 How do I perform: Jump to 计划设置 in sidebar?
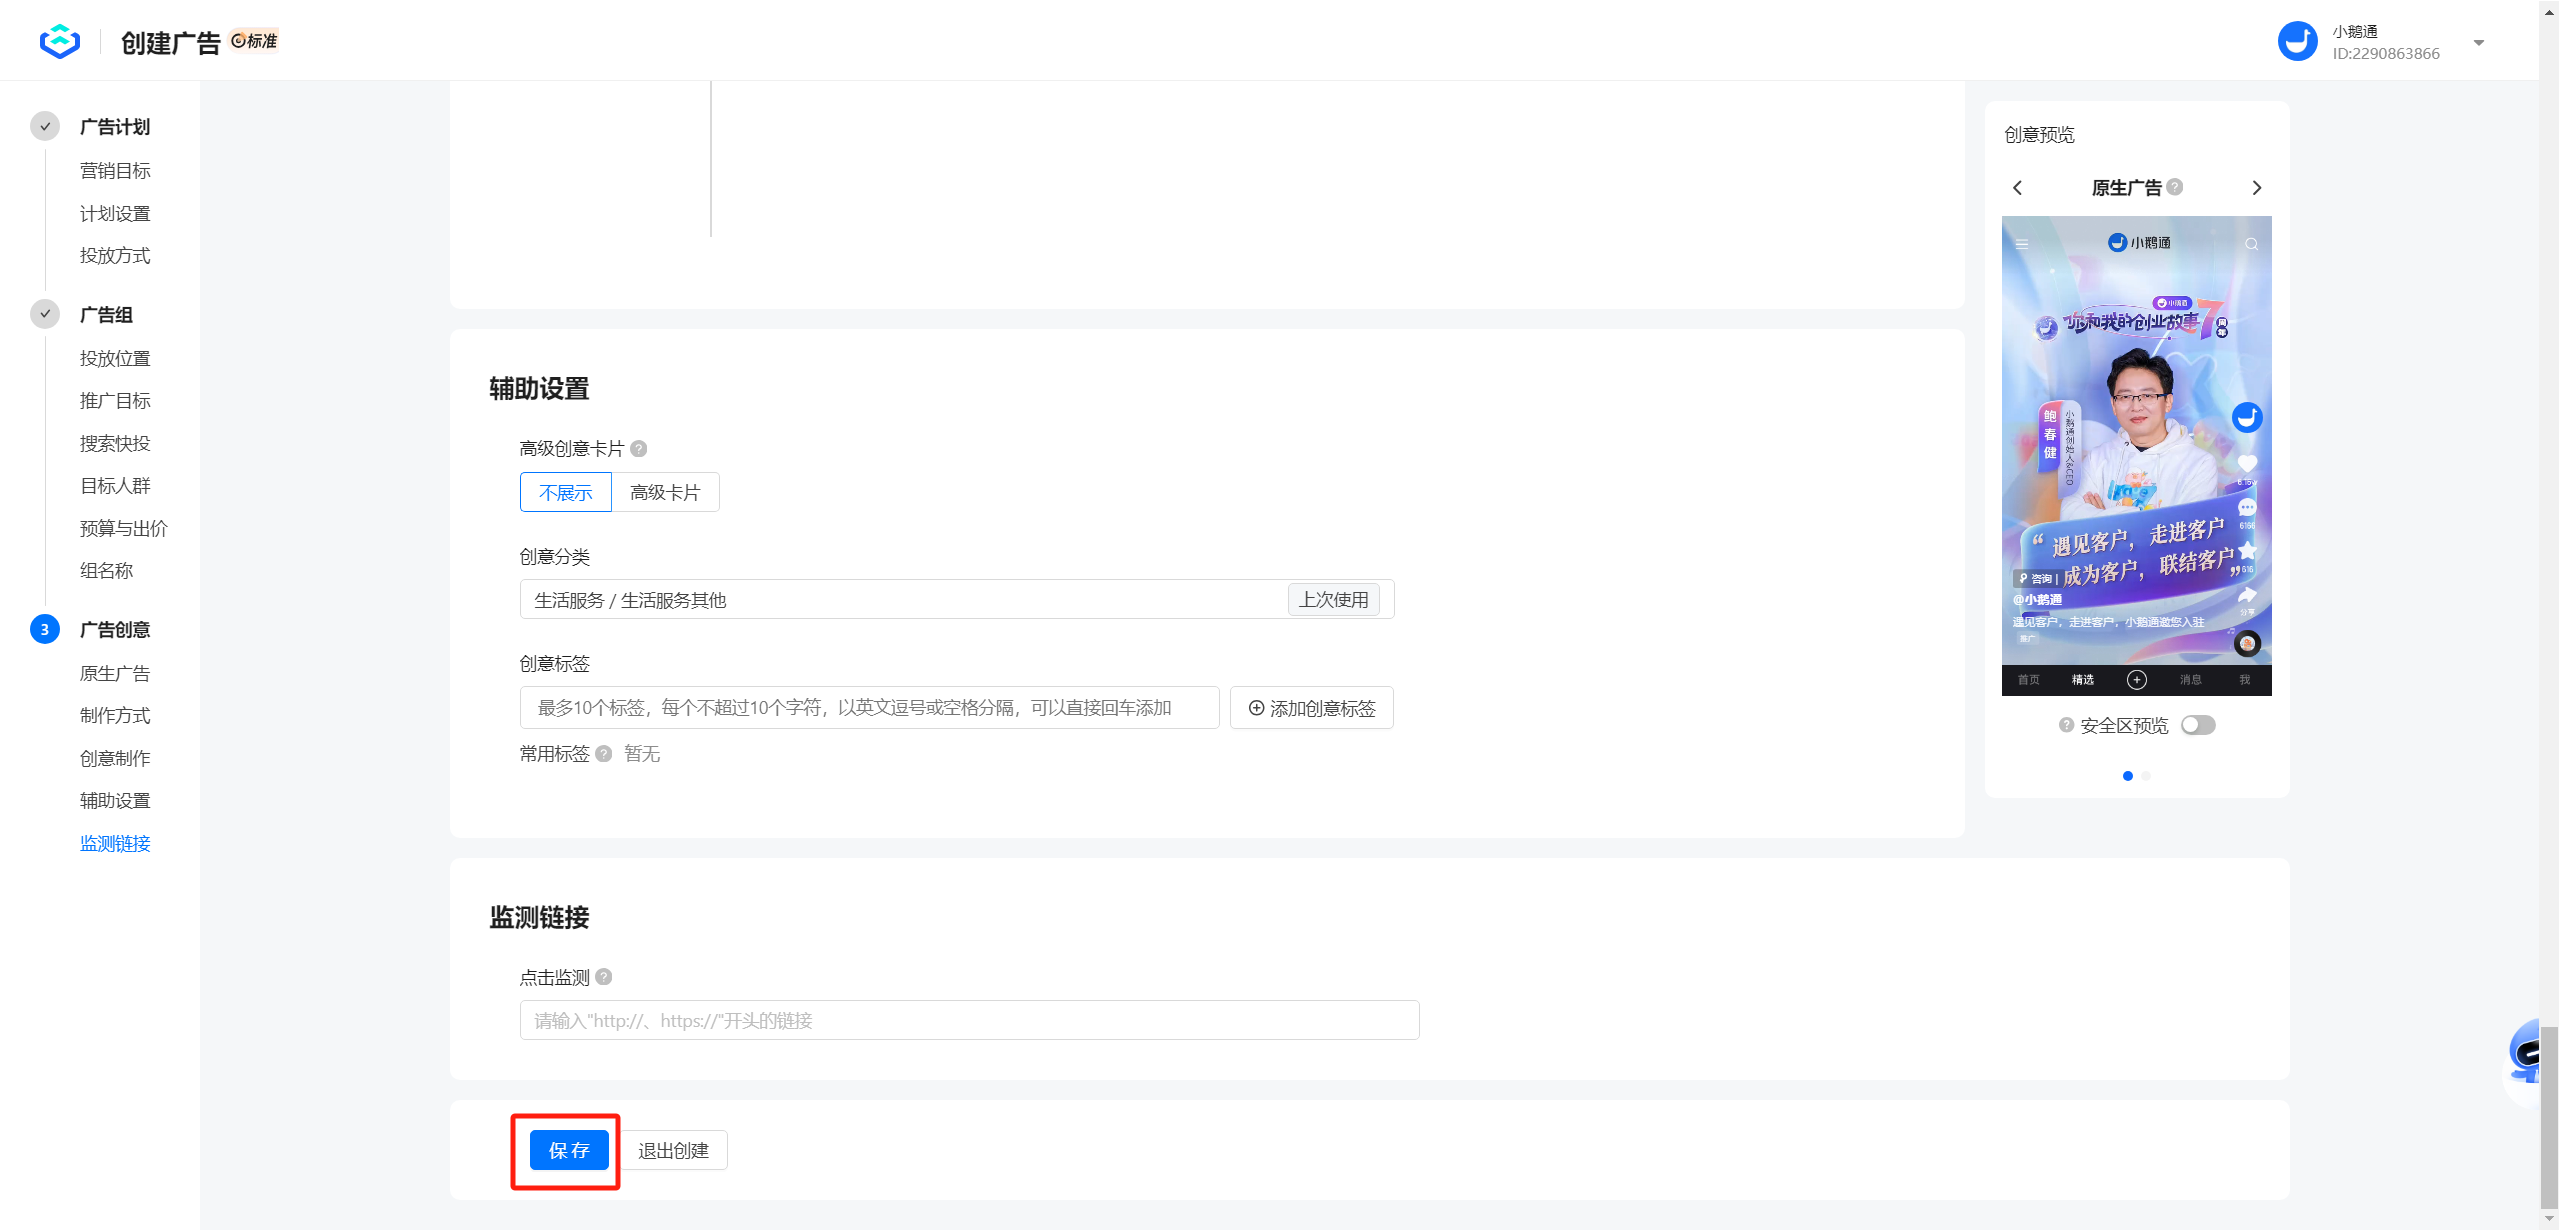pos(115,214)
